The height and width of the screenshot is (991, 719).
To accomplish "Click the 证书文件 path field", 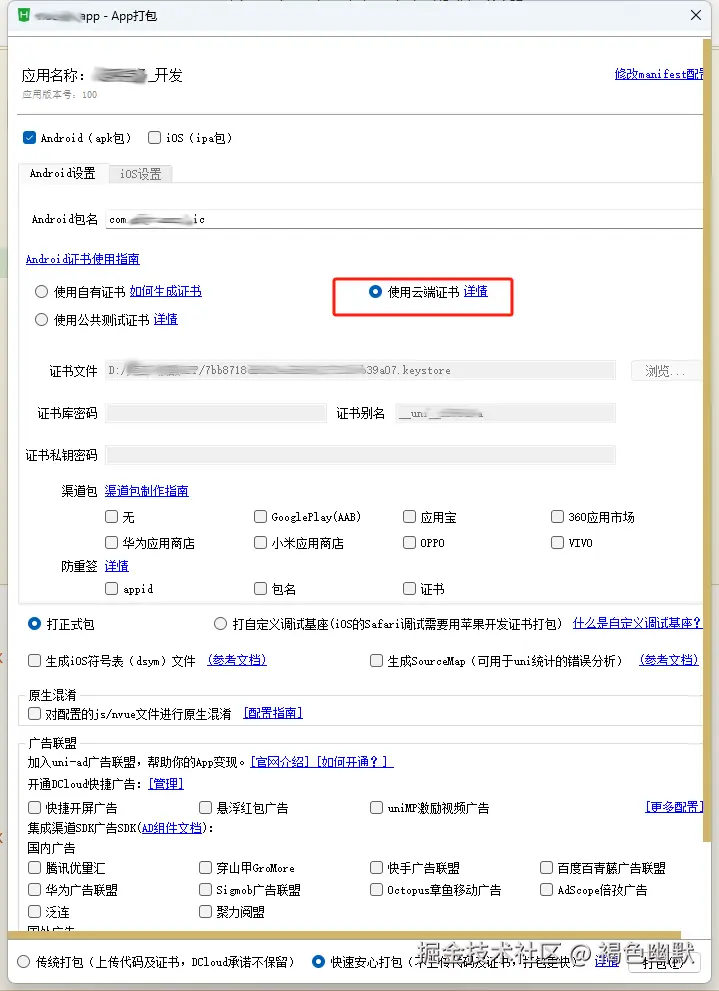I will pyautogui.click(x=360, y=370).
